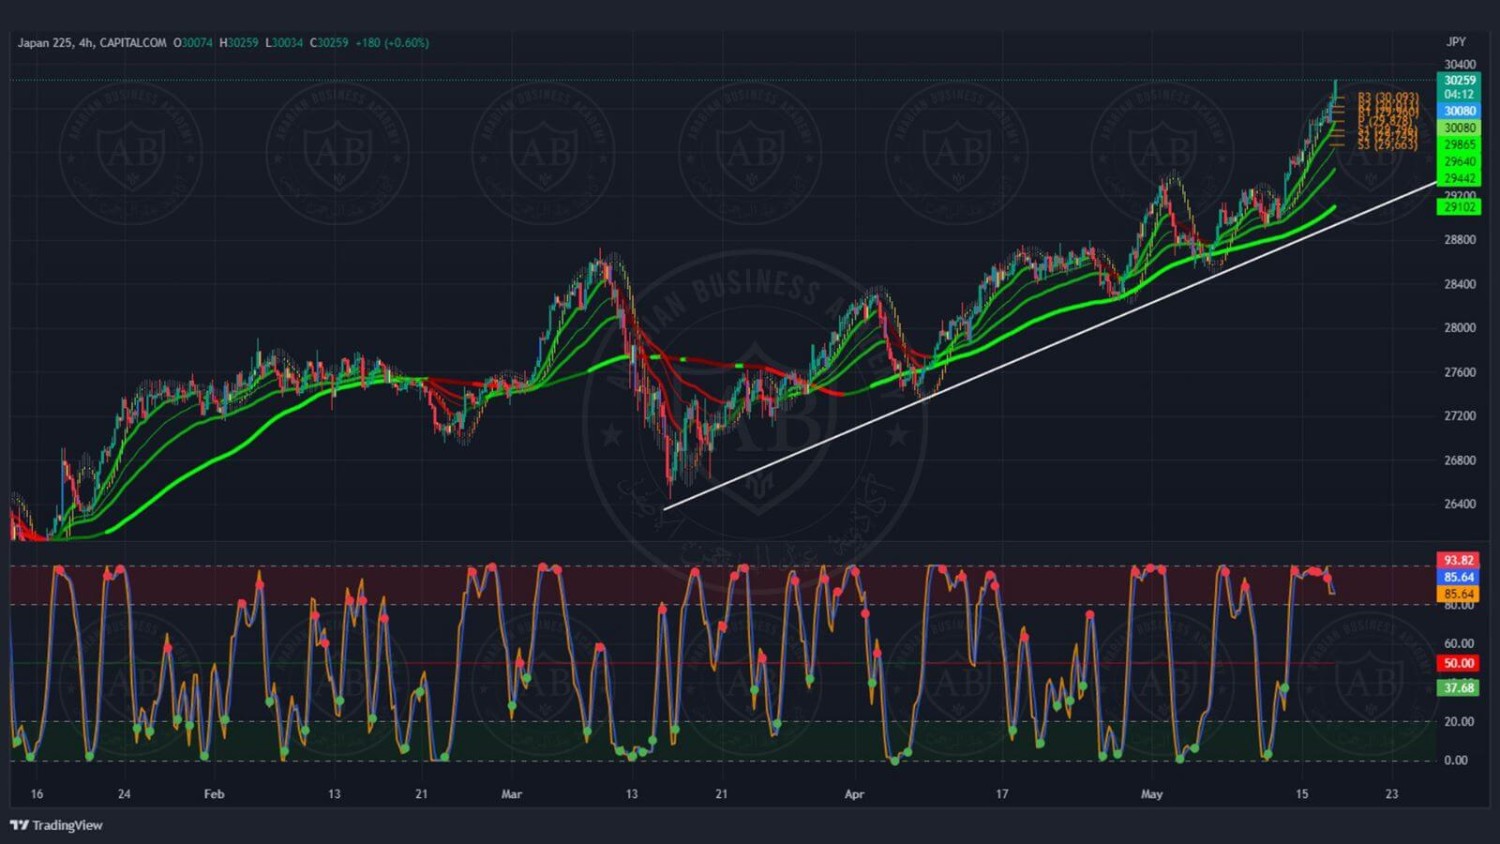This screenshot has width=1500, height=844.
Task: Click the TradingView logo
Action: point(56,825)
